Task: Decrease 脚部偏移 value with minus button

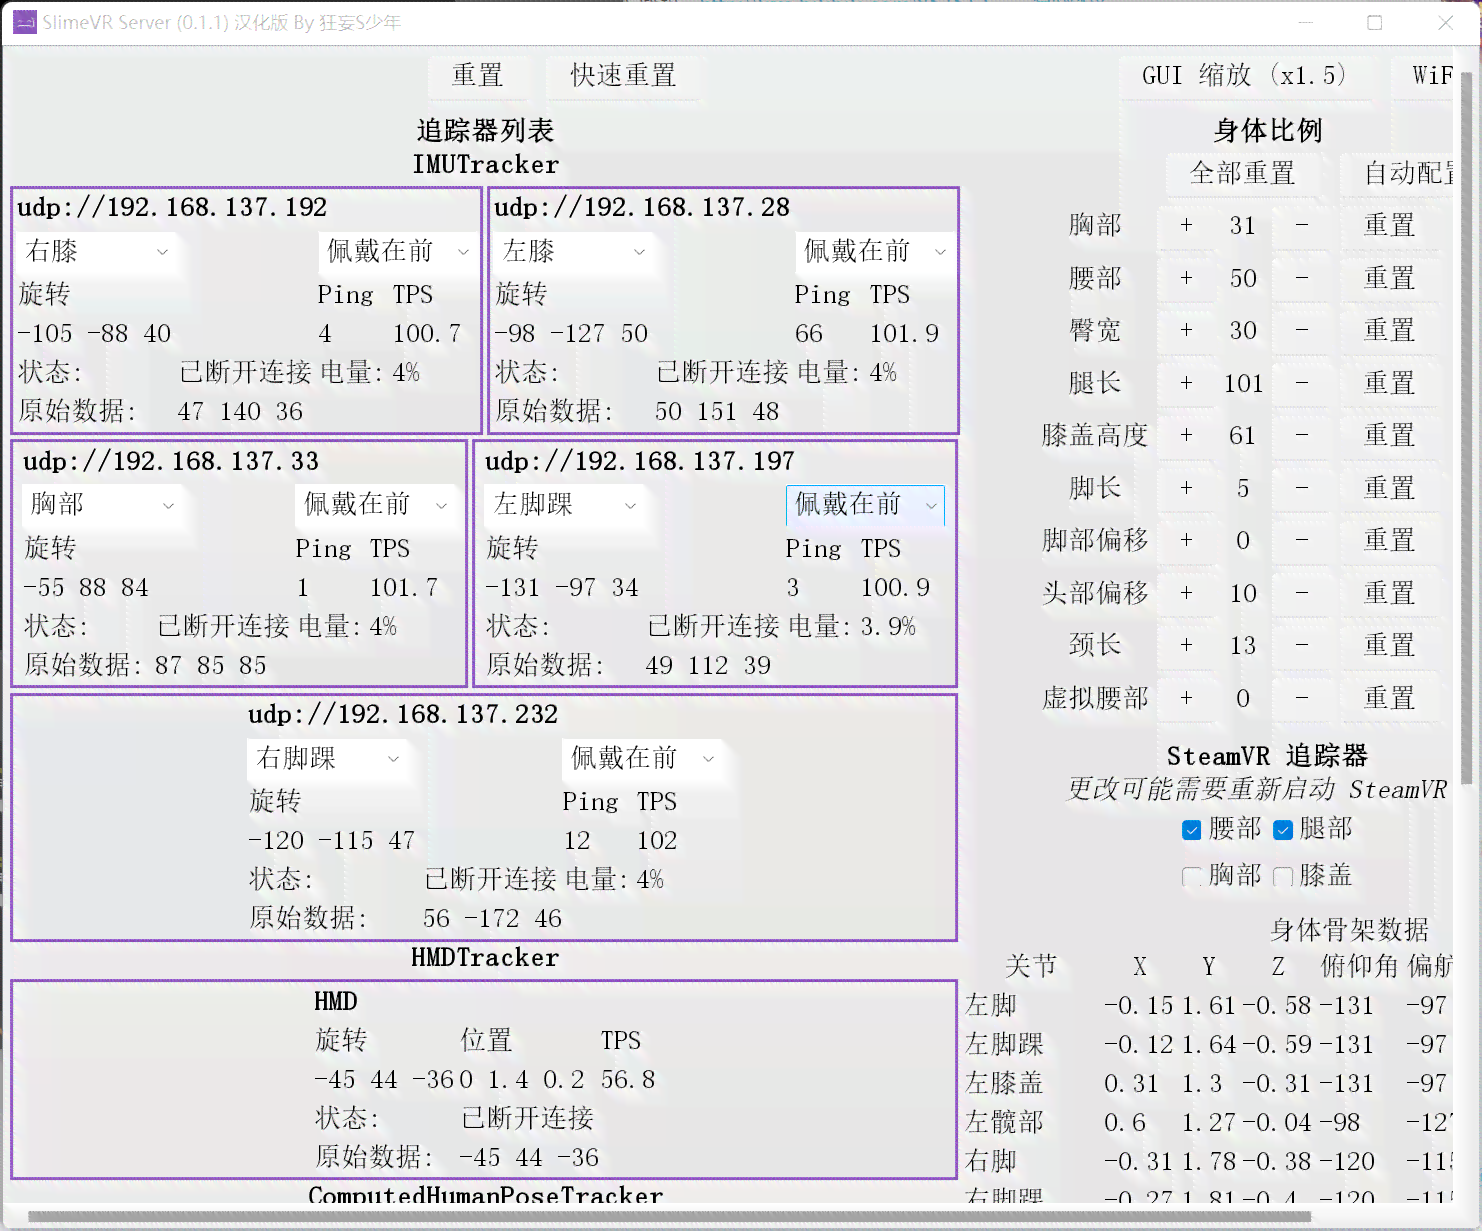Action: 1302,540
